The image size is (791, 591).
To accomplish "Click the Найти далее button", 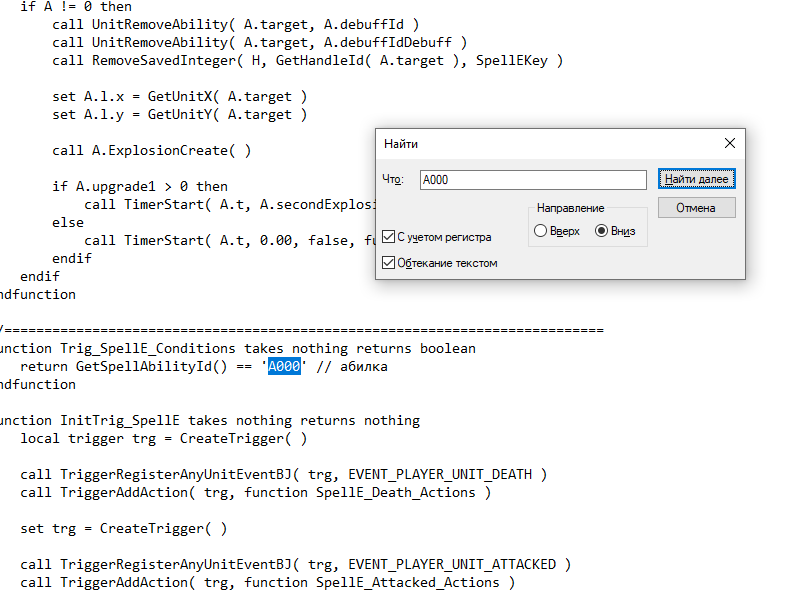I will [696, 179].
